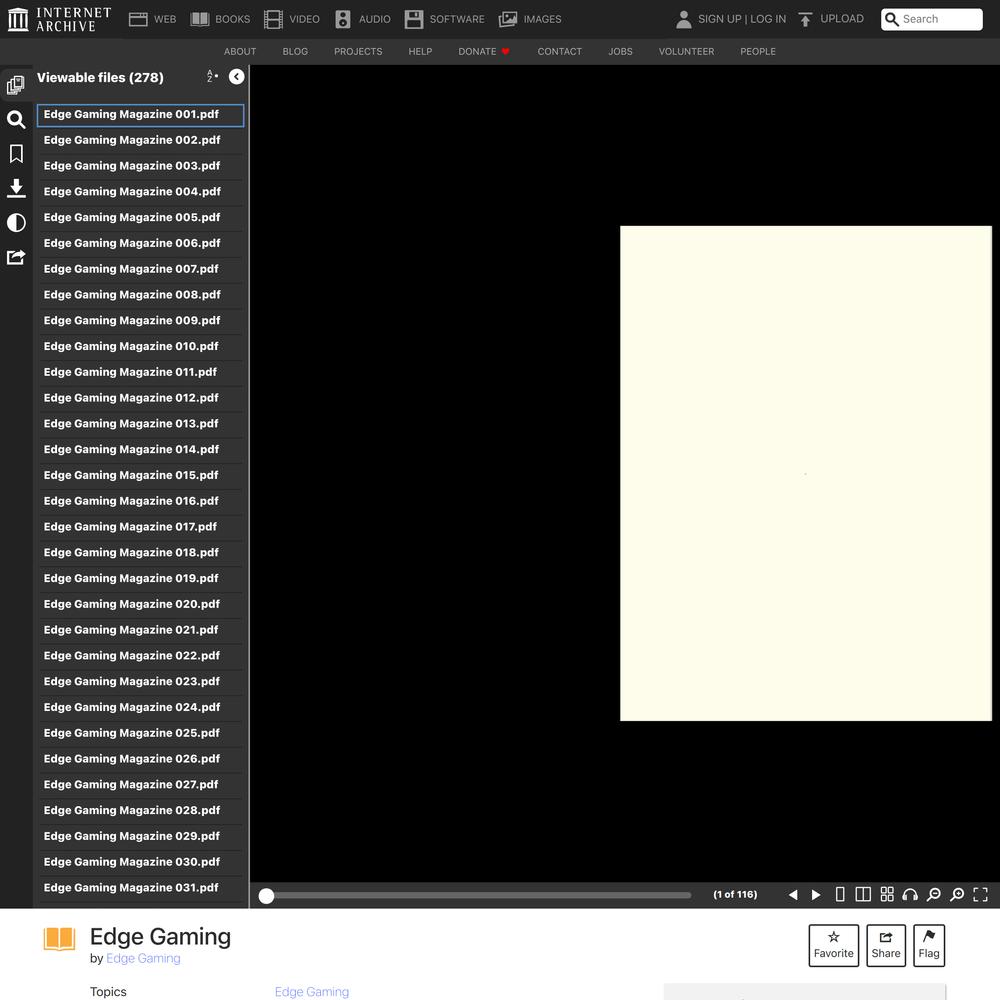Zoom out of the page
Image resolution: width=1000 pixels, height=1000 pixels.
pyautogui.click(x=934, y=895)
